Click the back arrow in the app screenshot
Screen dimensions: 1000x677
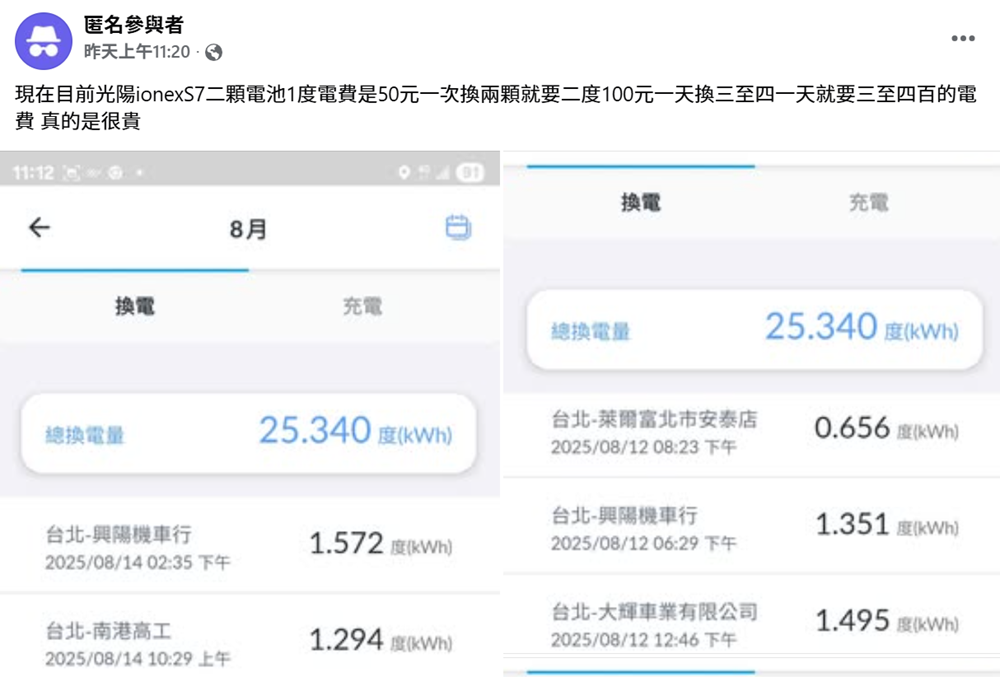(38, 227)
